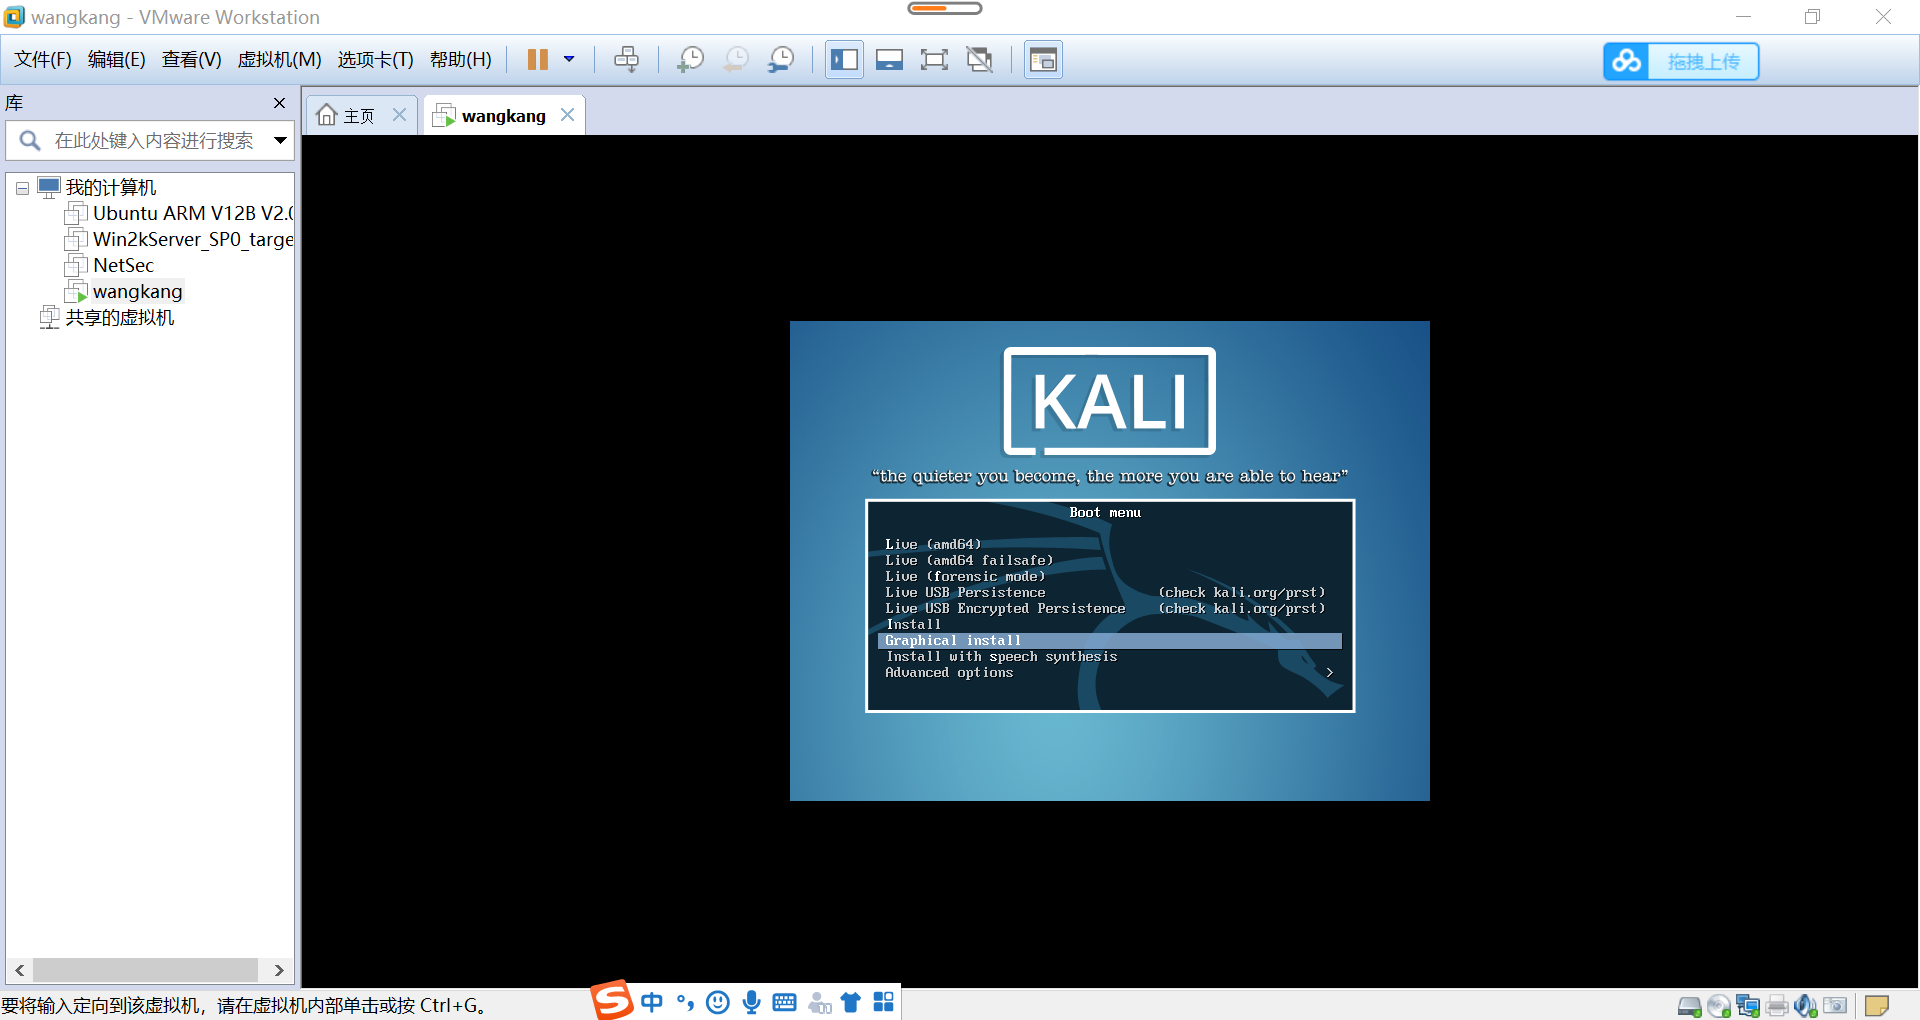1920x1020 pixels.
Task: Open the 文件(F) menu
Action: click(x=43, y=60)
